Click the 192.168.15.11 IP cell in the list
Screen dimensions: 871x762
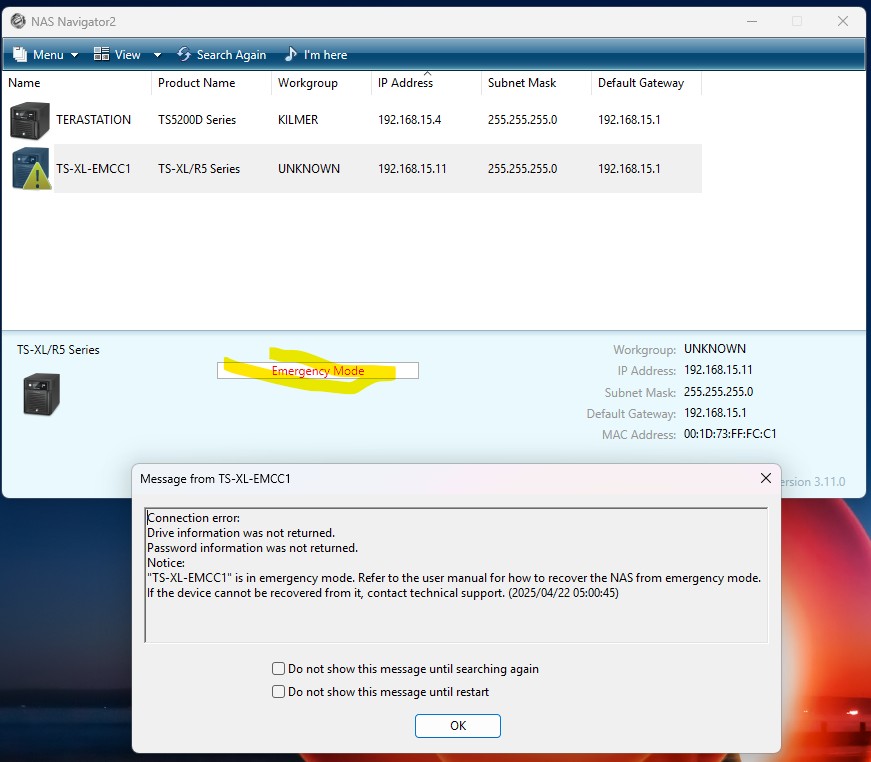tap(412, 169)
